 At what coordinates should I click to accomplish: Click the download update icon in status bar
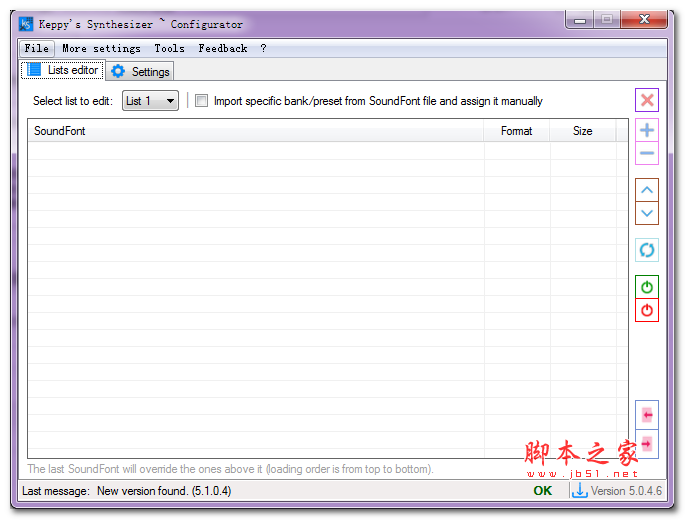point(579,490)
